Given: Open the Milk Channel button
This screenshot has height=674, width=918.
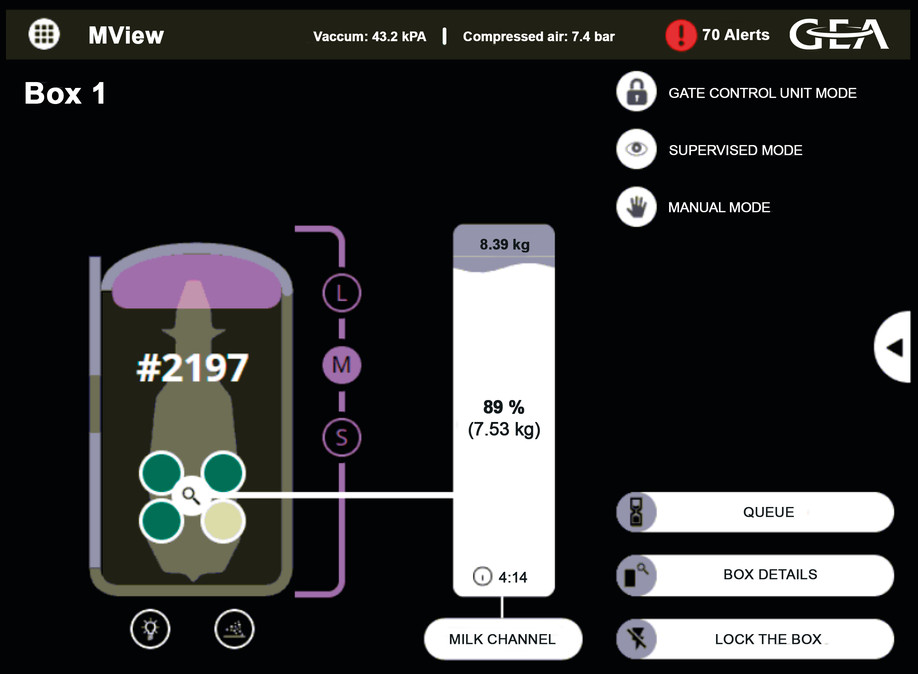Looking at the screenshot, I should point(502,639).
